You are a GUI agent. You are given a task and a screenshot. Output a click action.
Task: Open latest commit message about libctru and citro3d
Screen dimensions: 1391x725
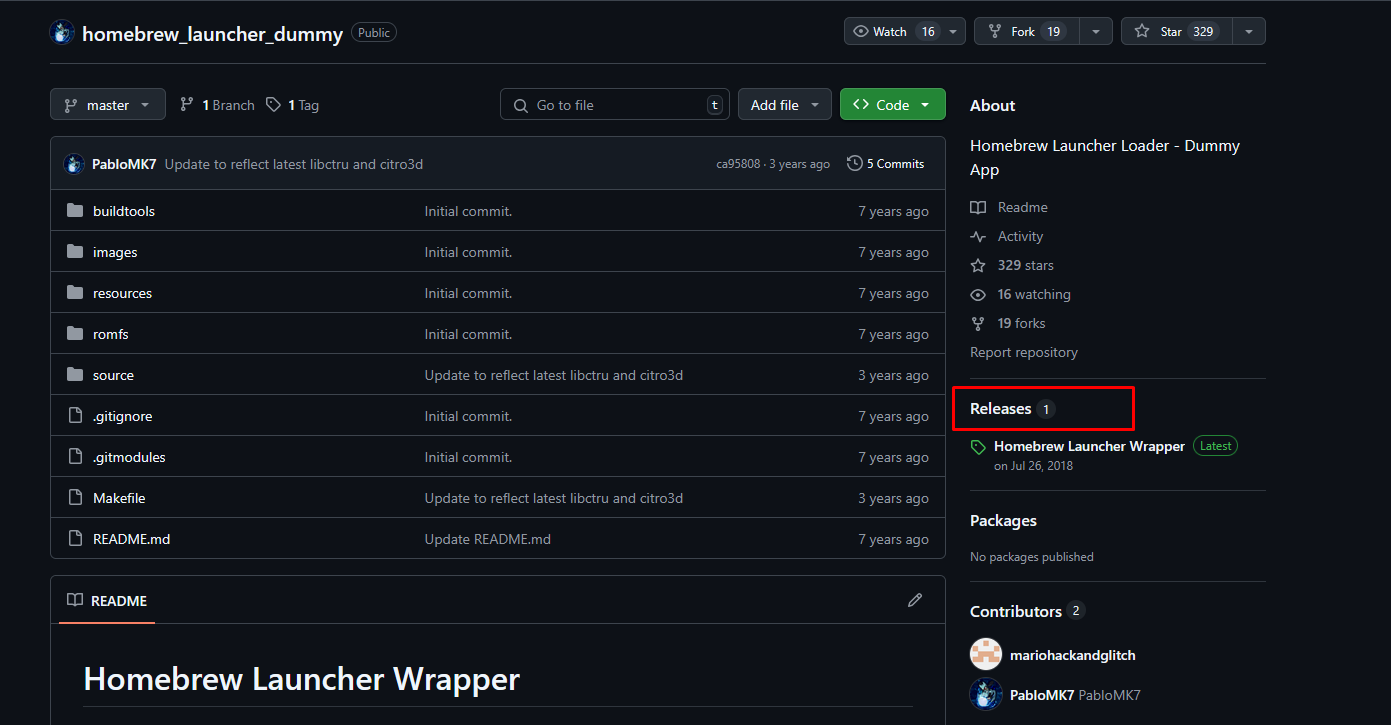[x=294, y=164]
